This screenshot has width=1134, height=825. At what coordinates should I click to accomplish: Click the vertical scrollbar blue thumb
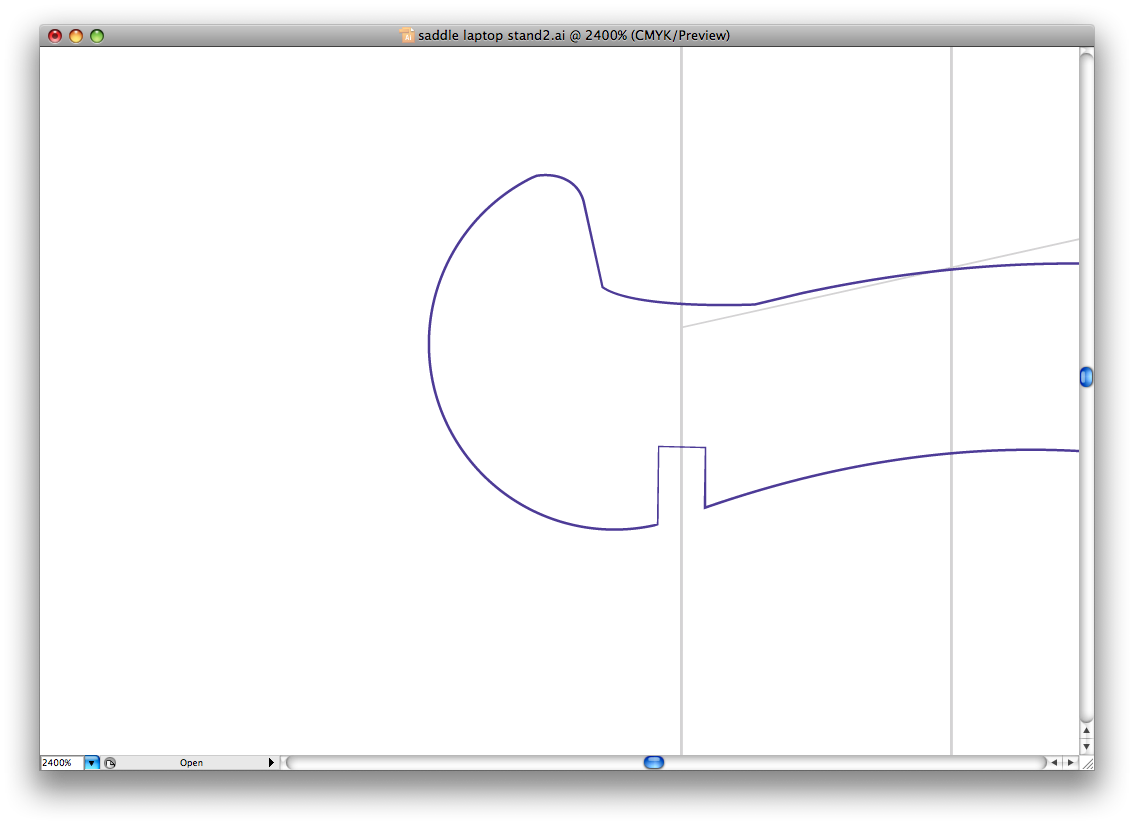(1086, 377)
